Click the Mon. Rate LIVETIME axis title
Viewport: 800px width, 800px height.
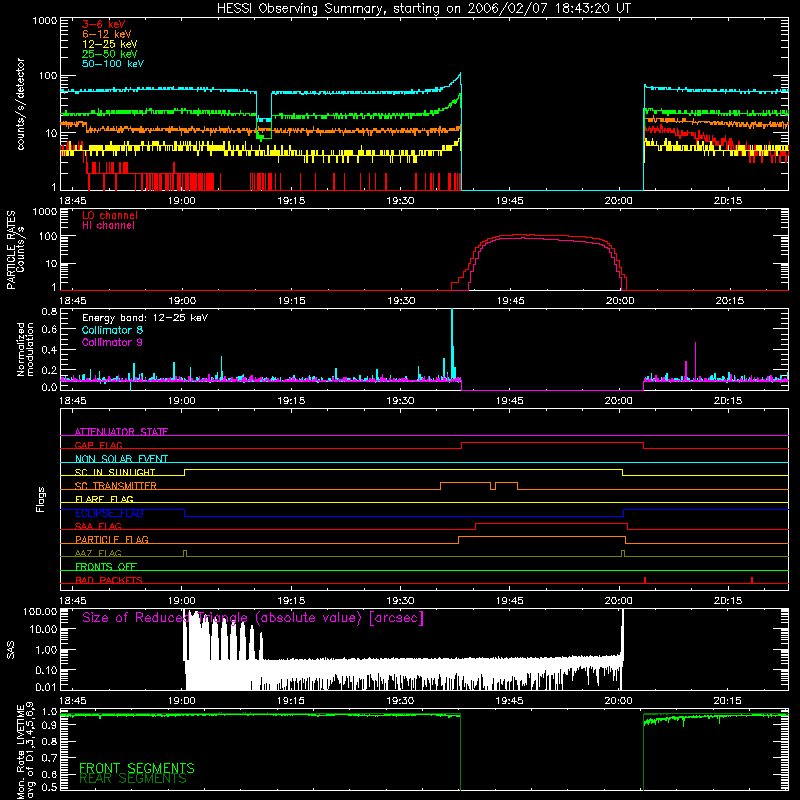25,751
